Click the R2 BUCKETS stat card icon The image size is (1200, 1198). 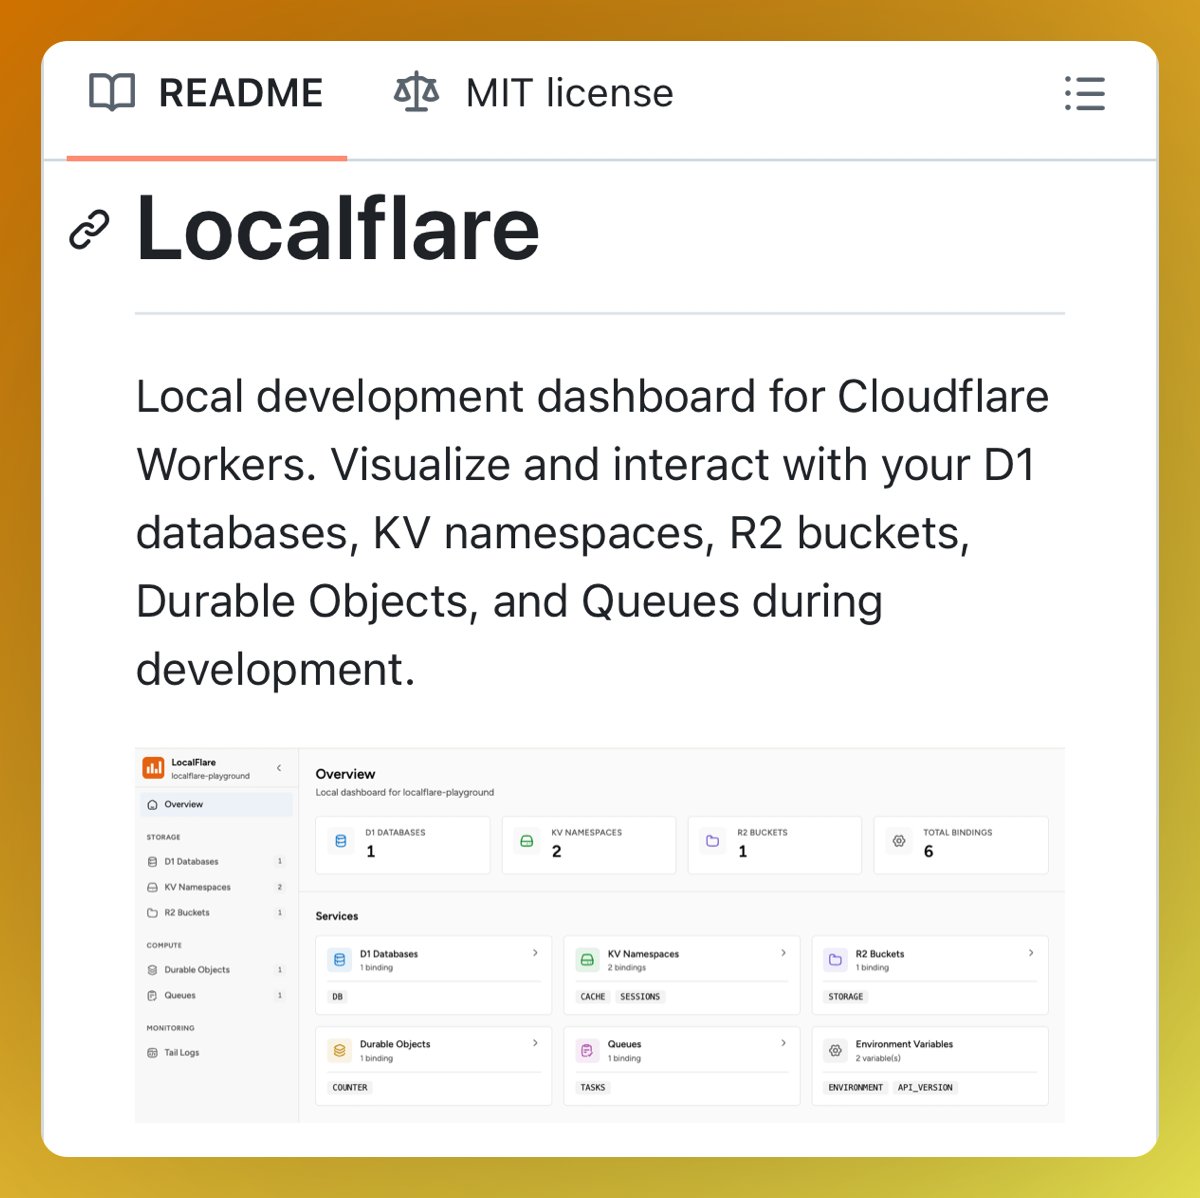(713, 841)
